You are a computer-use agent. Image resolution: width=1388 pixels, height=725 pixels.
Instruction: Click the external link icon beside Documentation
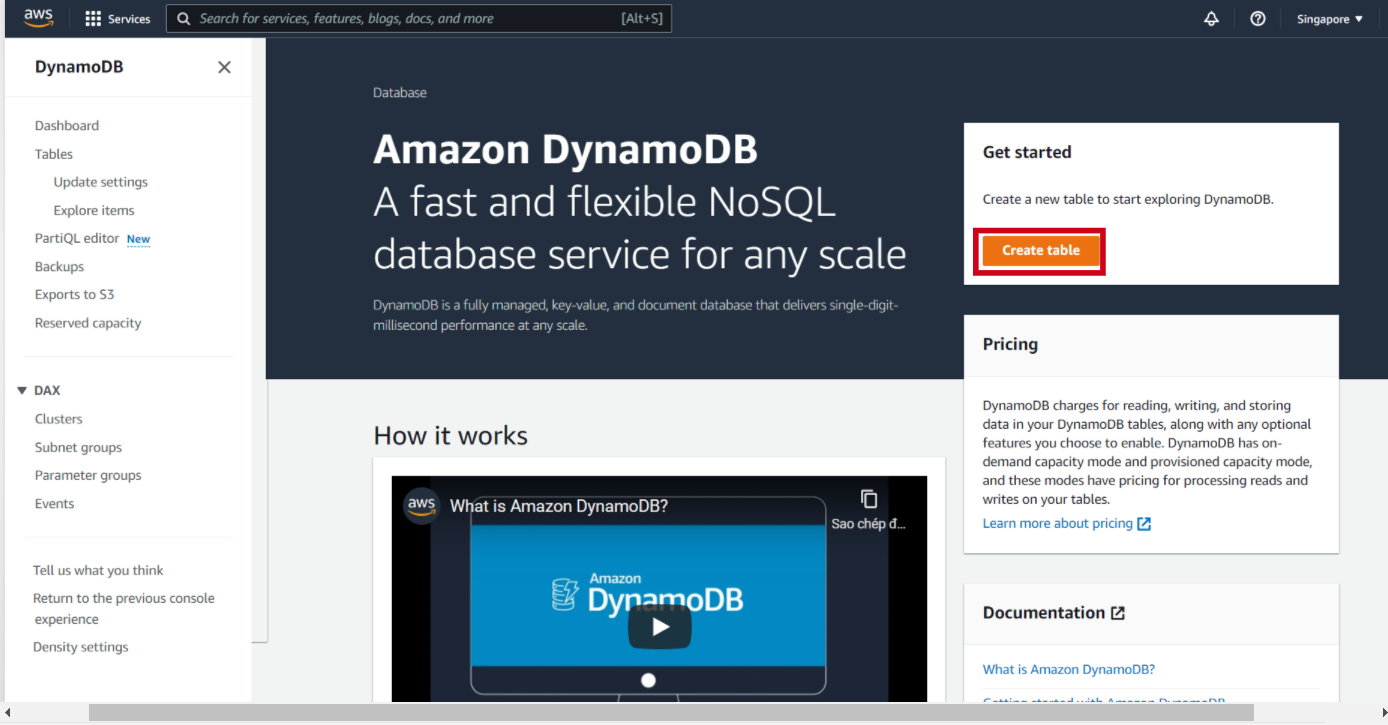tap(1118, 613)
